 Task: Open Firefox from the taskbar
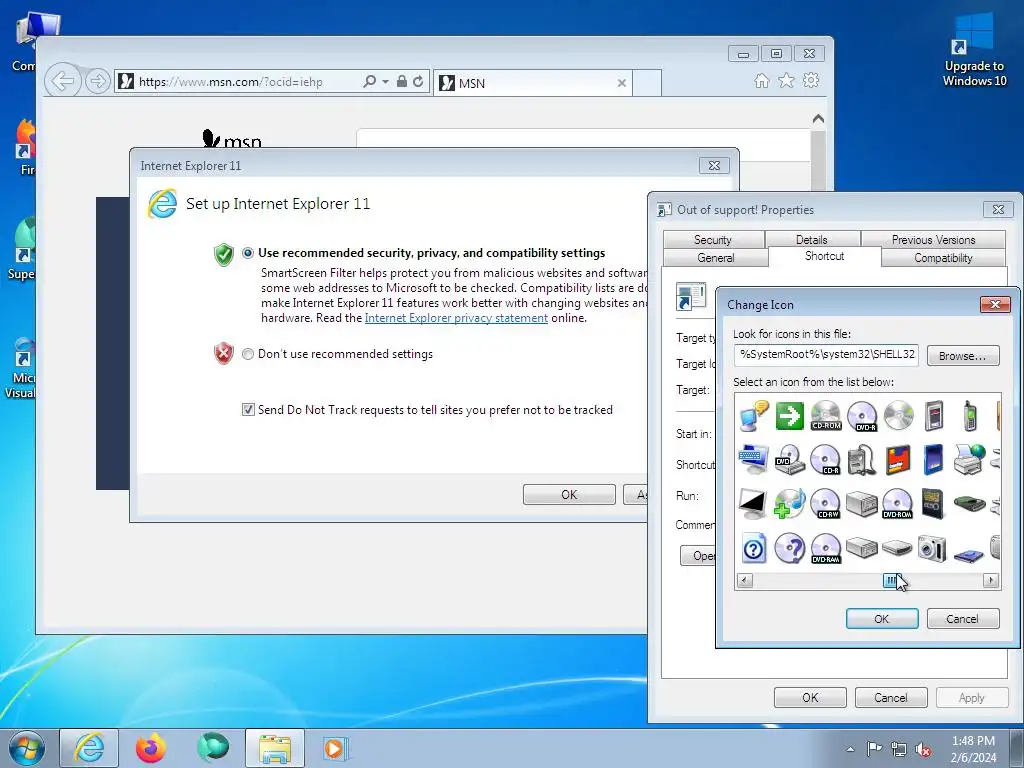[x=151, y=748]
